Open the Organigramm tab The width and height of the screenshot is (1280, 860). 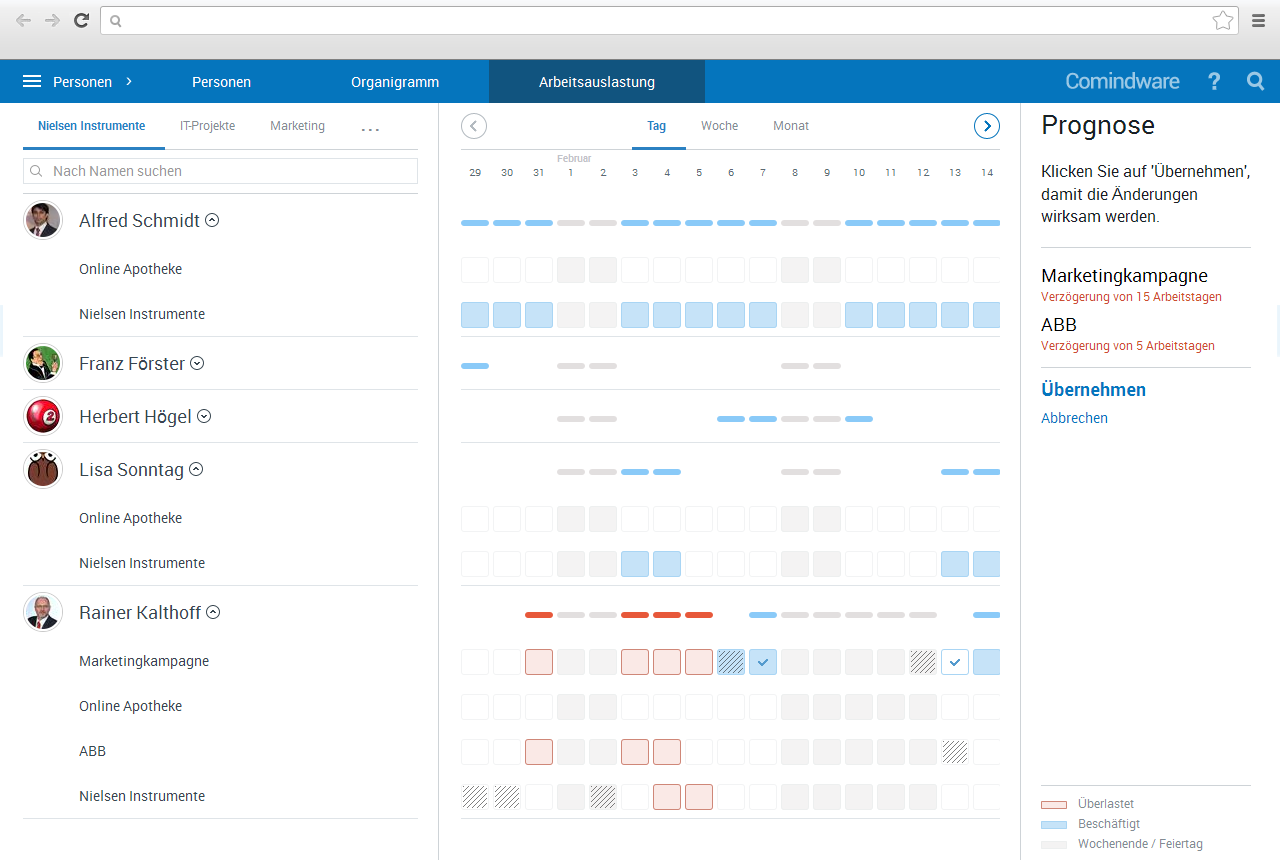(395, 82)
